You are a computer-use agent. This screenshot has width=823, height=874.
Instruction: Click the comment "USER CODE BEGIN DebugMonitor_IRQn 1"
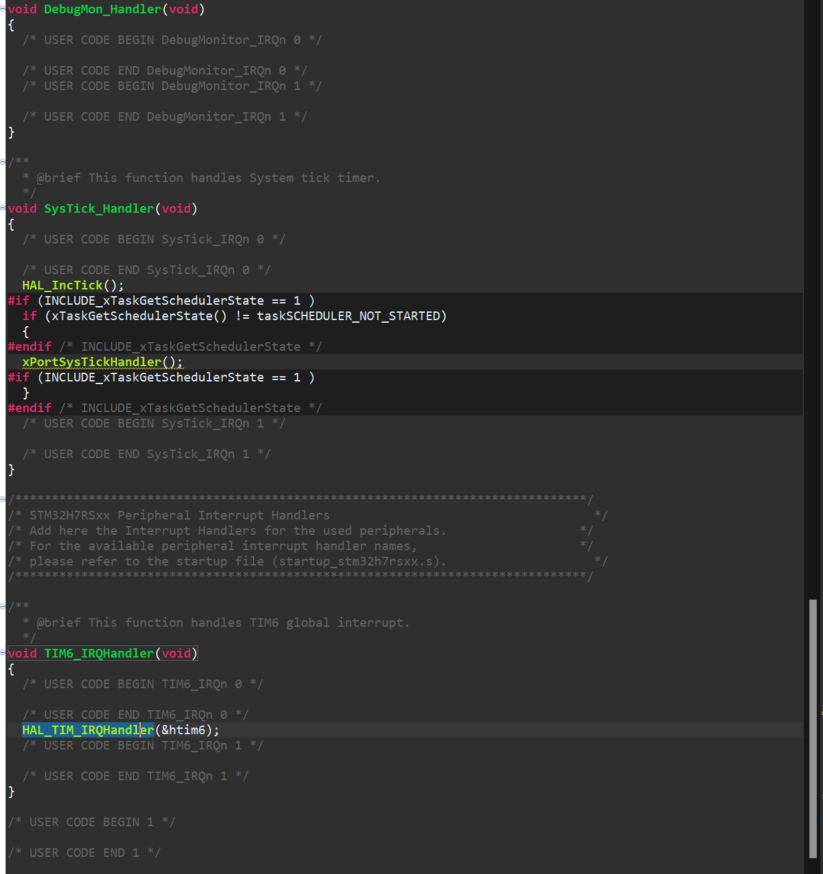pos(172,86)
